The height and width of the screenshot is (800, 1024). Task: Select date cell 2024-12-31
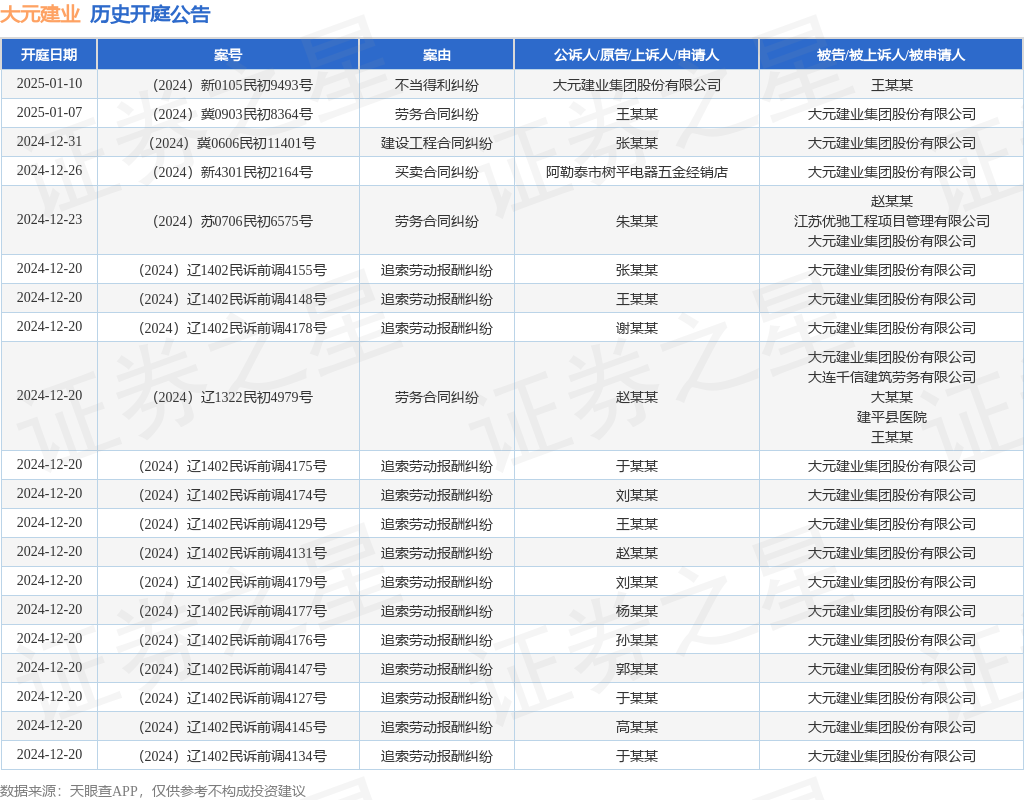click(x=50, y=142)
